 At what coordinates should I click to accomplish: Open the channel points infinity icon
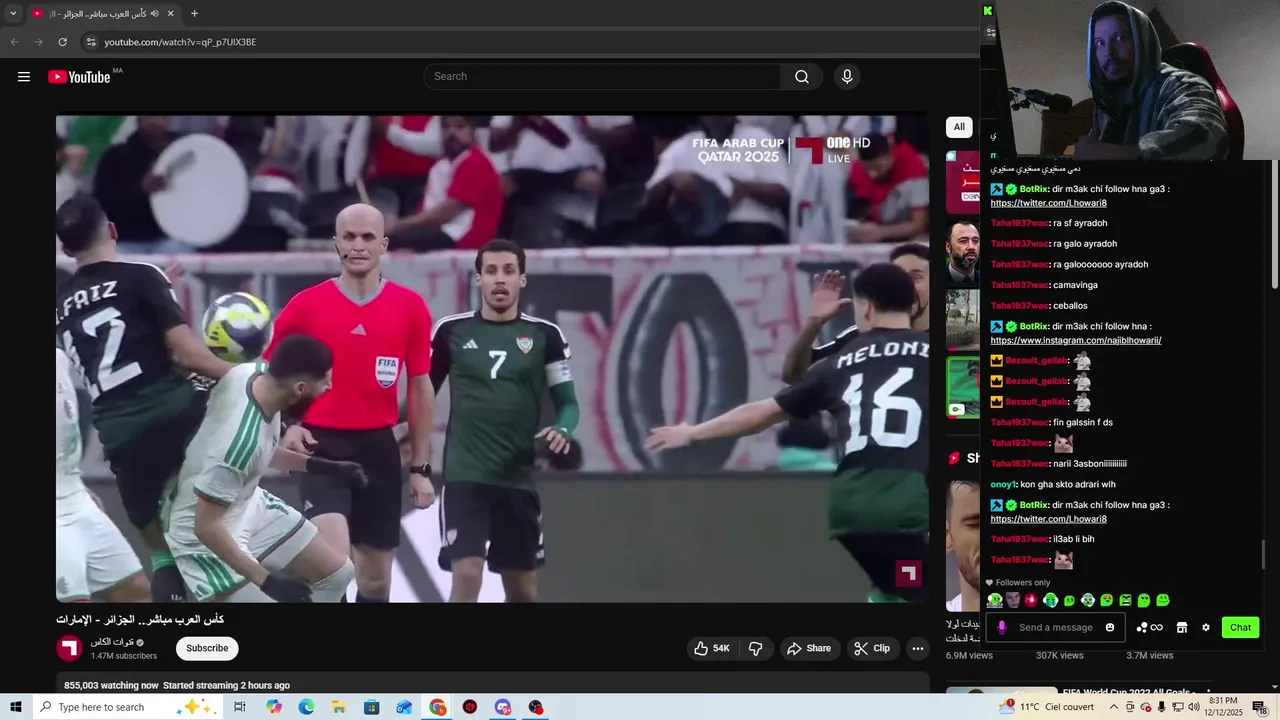tap(1156, 627)
